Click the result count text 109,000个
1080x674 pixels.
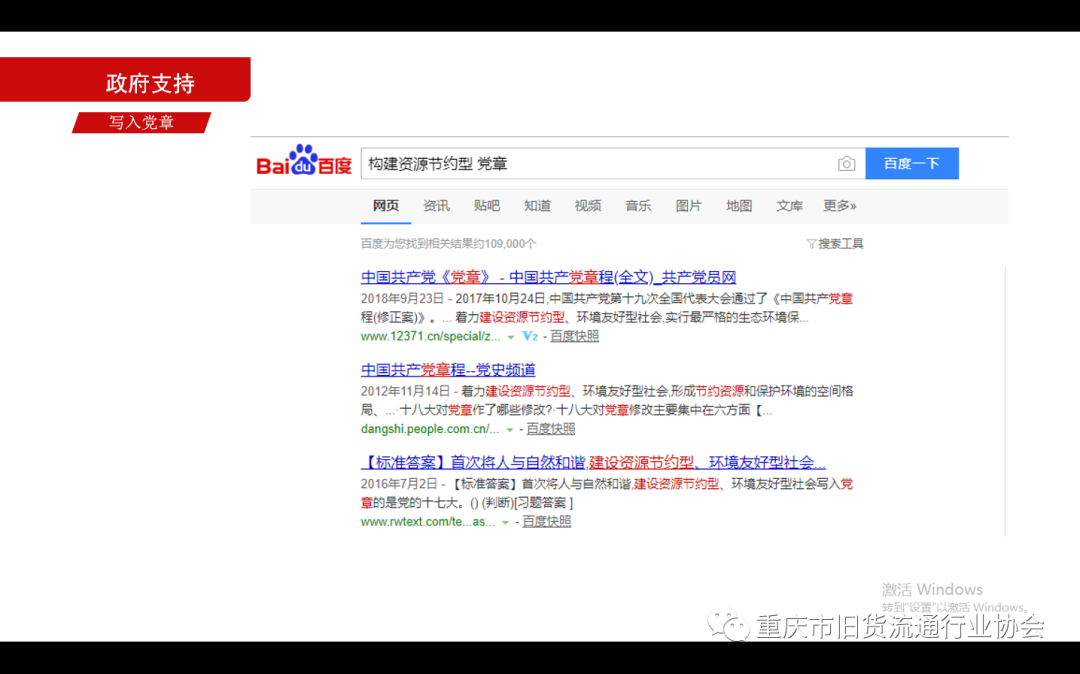[x=510, y=244]
